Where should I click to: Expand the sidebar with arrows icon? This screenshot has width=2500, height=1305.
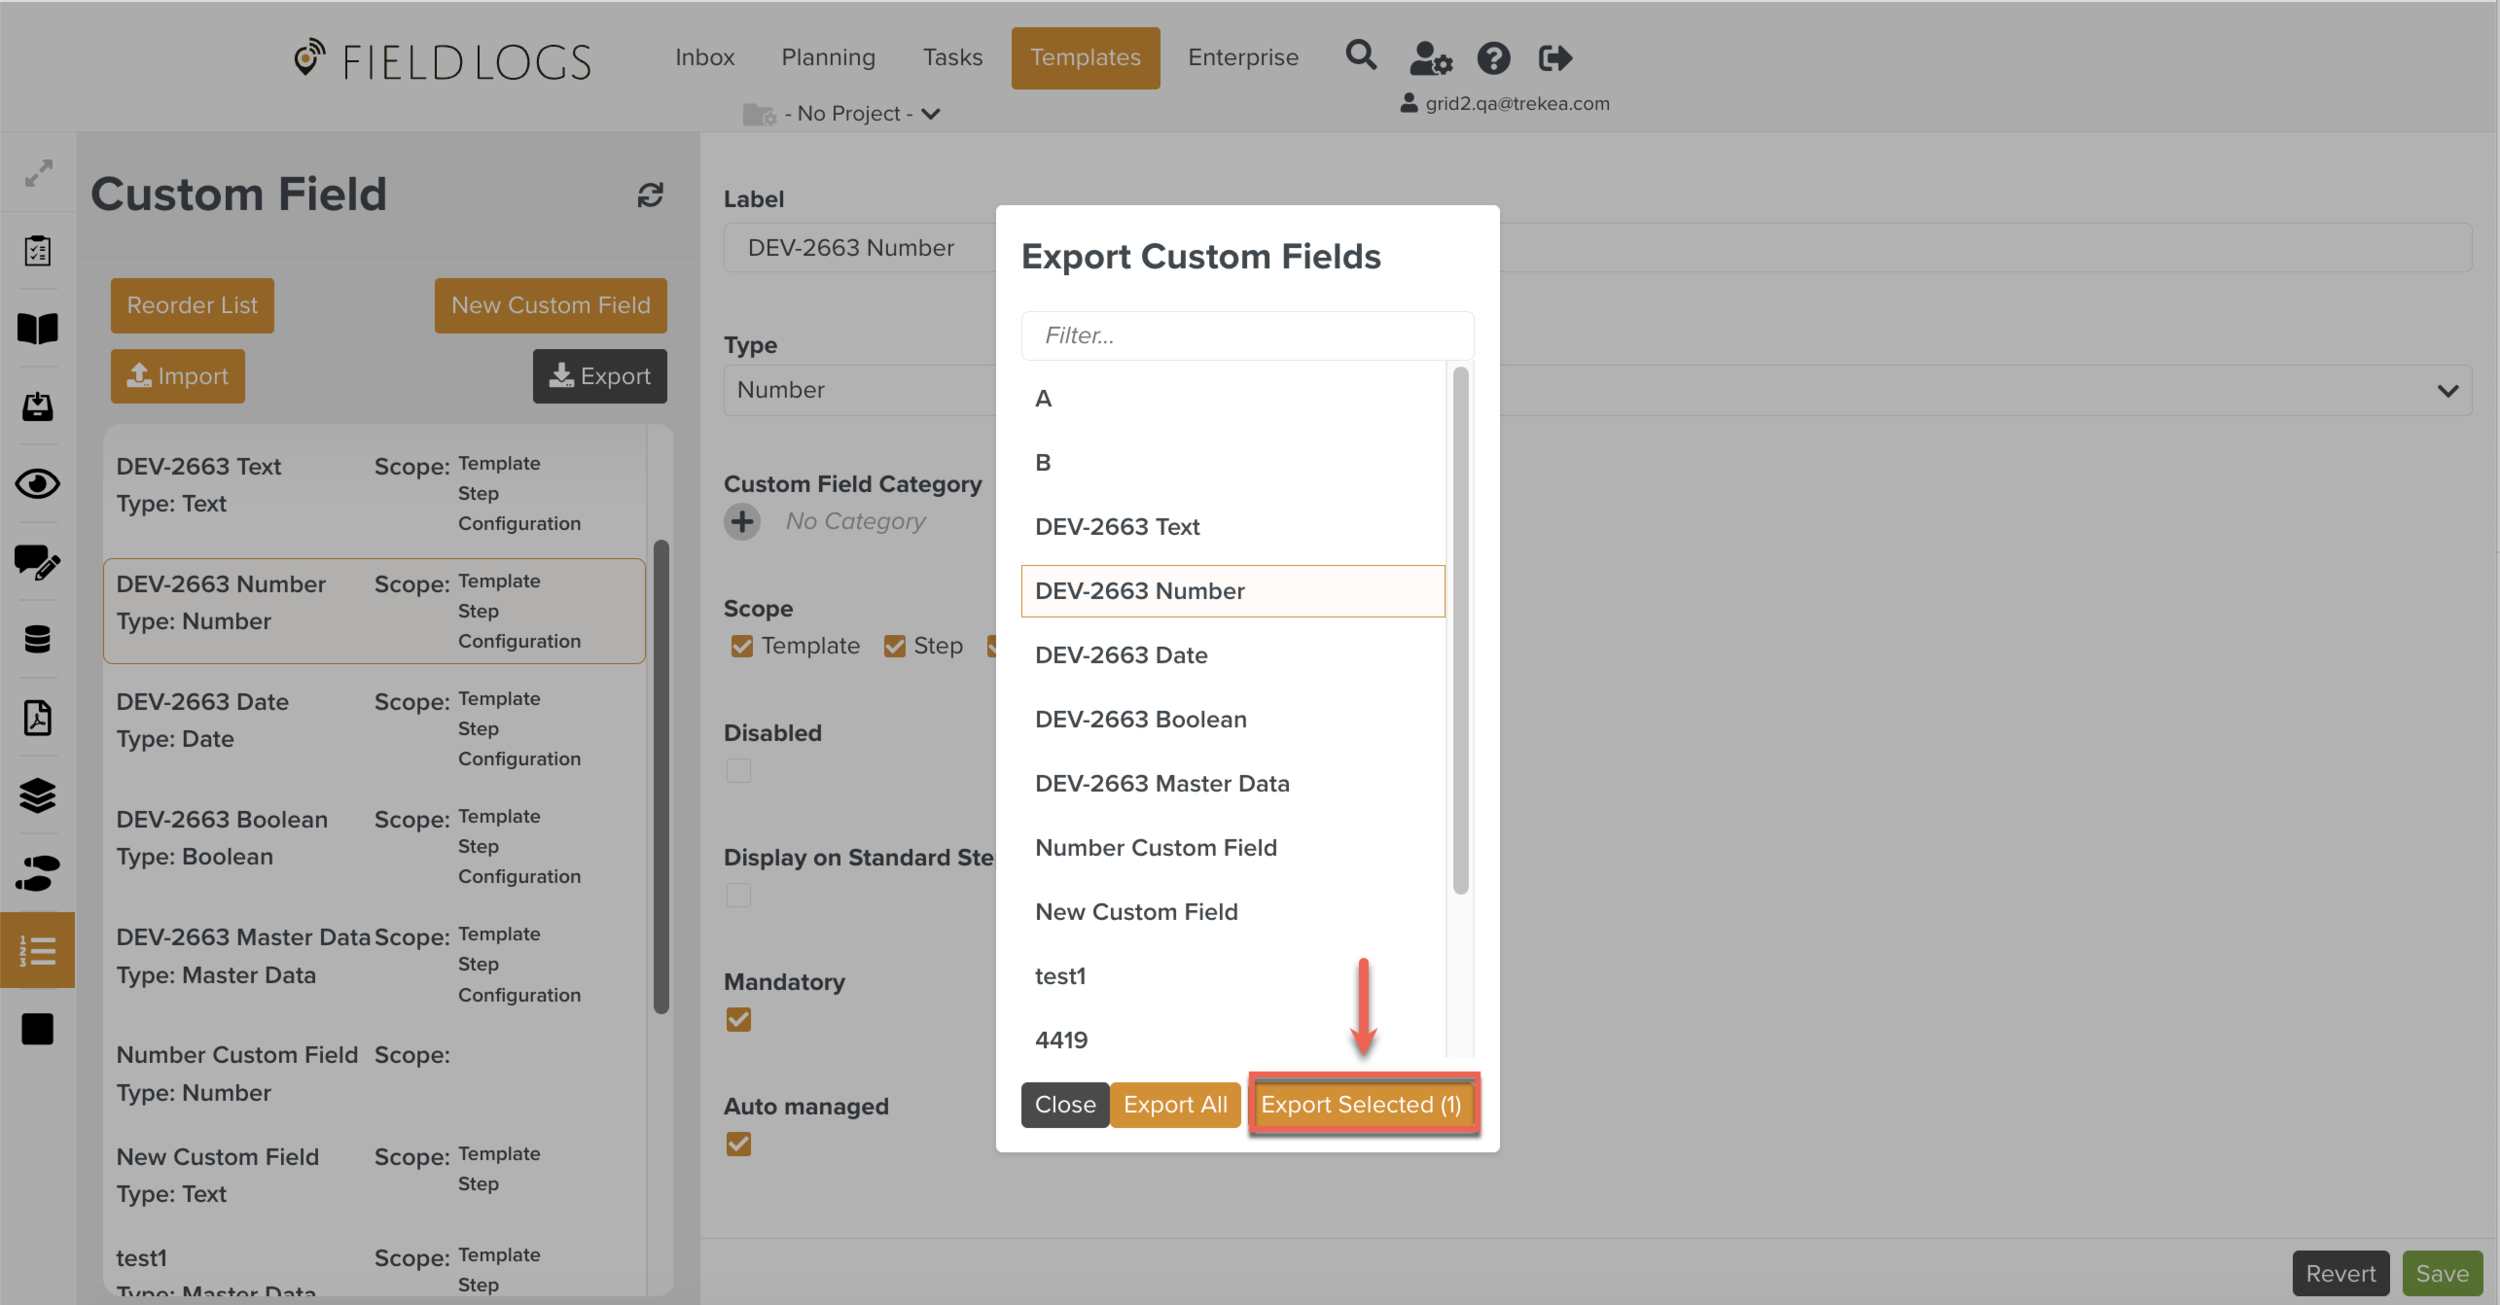coord(38,173)
